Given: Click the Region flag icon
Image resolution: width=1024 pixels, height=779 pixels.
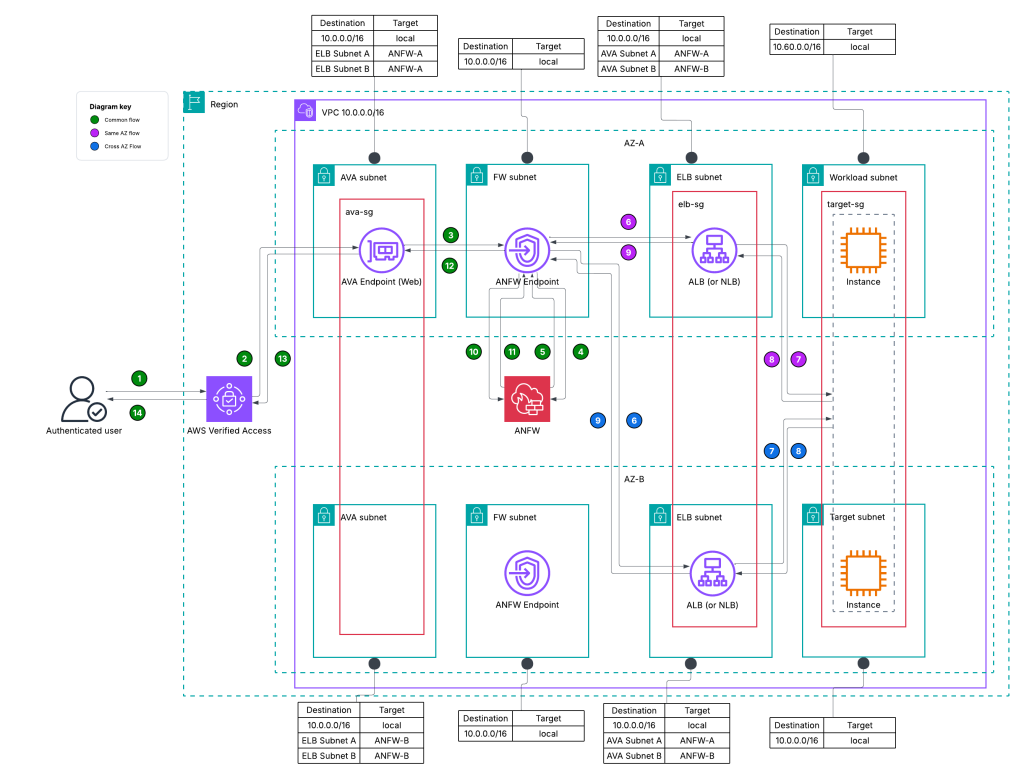Looking at the screenshot, I should (x=194, y=102).
